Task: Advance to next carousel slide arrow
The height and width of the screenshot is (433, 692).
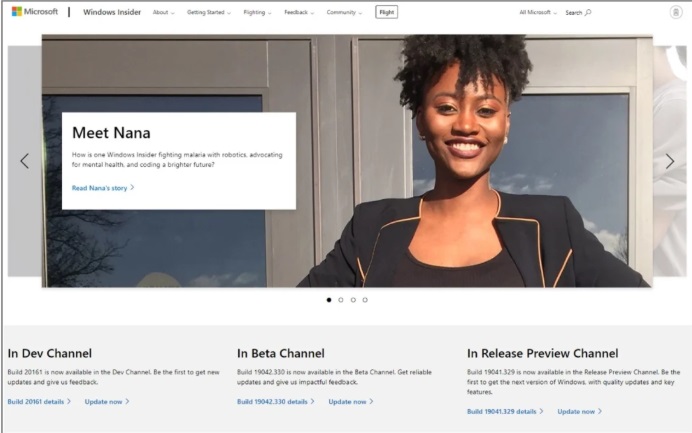Action: pyautogui.click(x=669, y=161)
